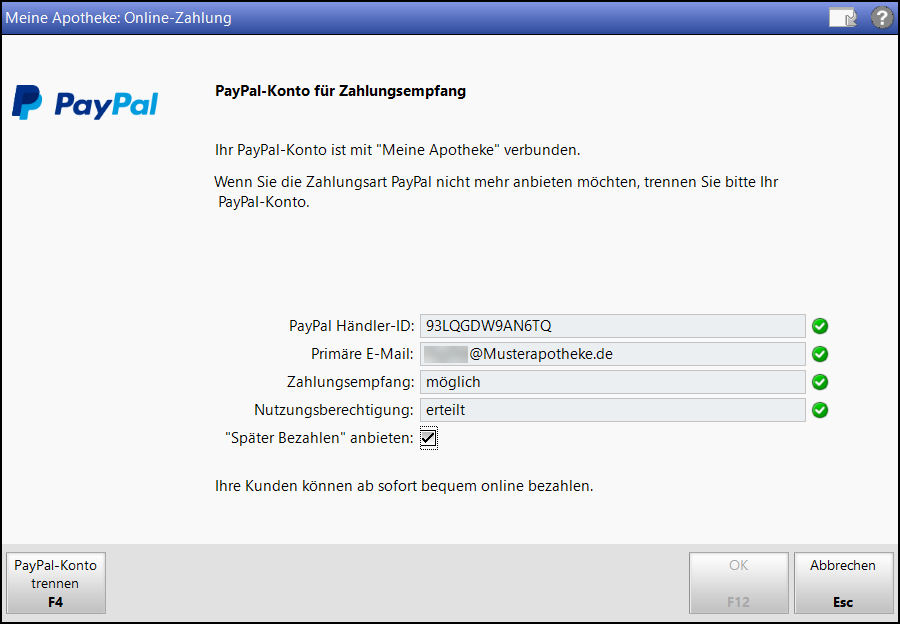Click the label "Zahlungsempfang:"
Viewport: 900px width, 624px height.
[351, 382]
